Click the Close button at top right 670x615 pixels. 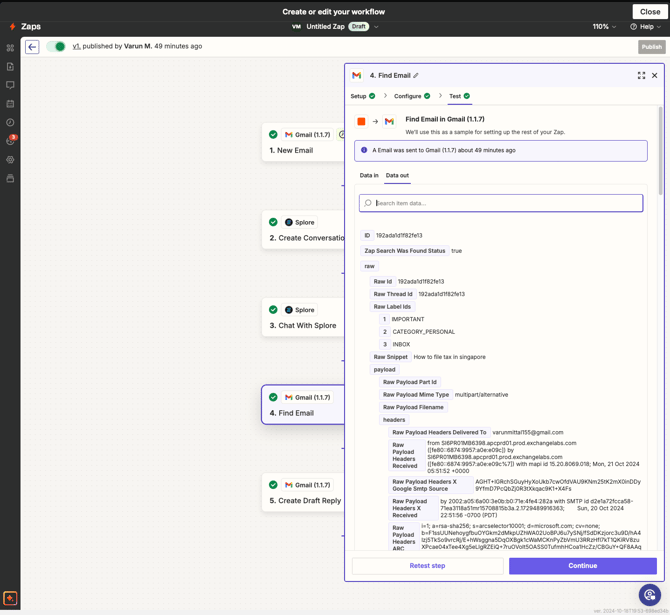tap(650, 12)
